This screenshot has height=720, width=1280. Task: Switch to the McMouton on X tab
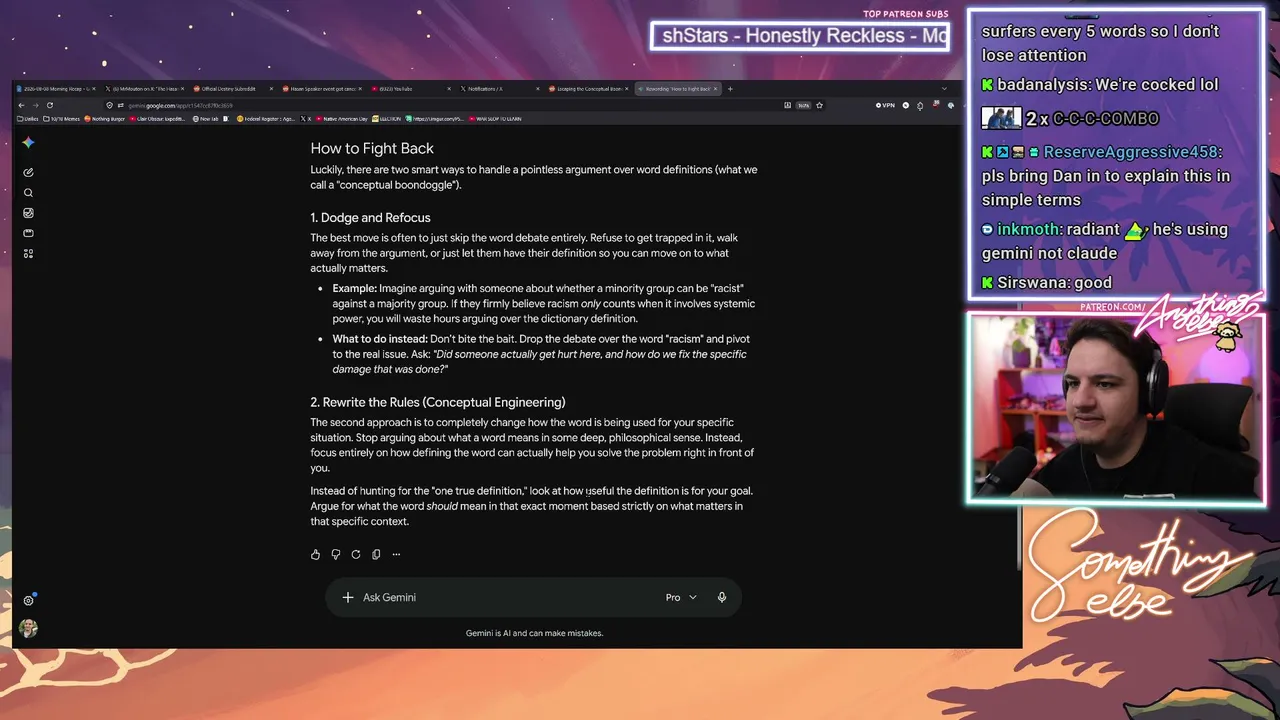coord(144,89)
